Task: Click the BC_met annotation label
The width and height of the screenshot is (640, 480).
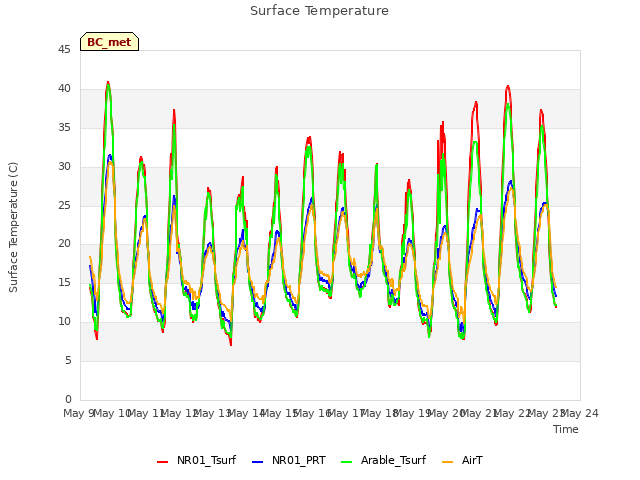Action: tap(109, 42)
